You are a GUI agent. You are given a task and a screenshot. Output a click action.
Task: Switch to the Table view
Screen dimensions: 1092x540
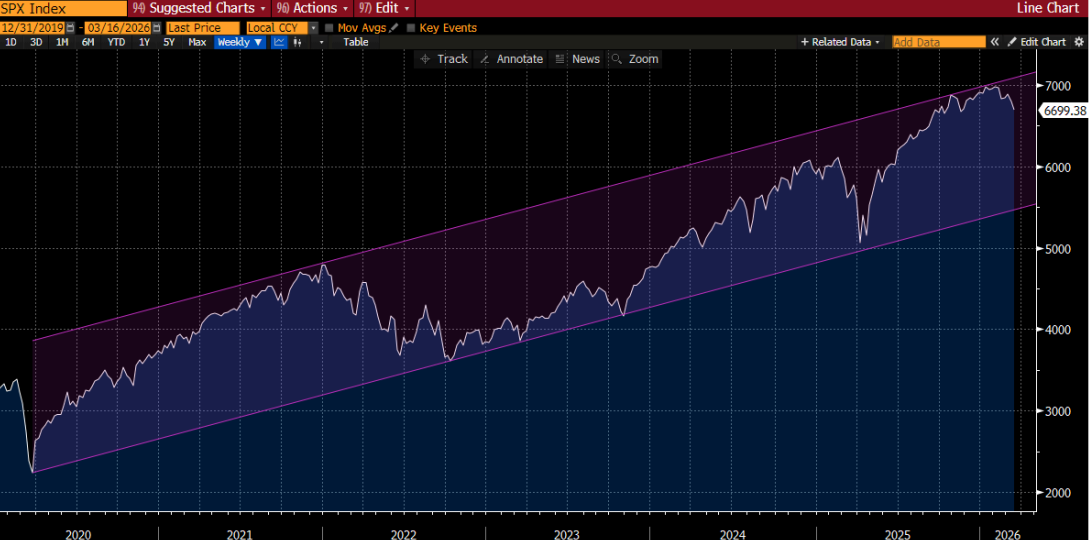[356, 42]
